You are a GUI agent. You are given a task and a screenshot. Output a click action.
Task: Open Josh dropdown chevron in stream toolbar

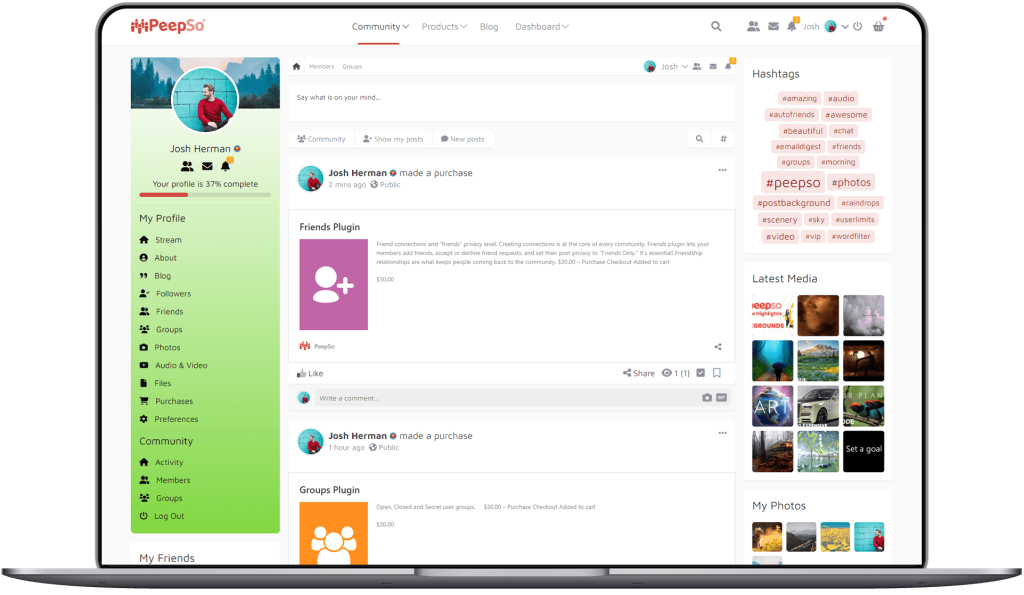[685, 67]
